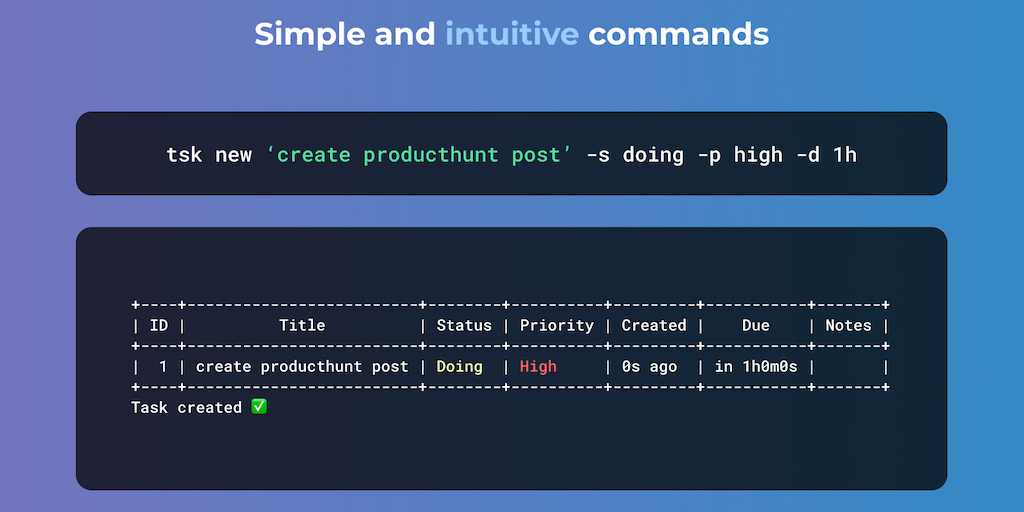The width and height of the screenshot is (1024, 512).
Task: Click the Notes column header
Action: (848, 325)
